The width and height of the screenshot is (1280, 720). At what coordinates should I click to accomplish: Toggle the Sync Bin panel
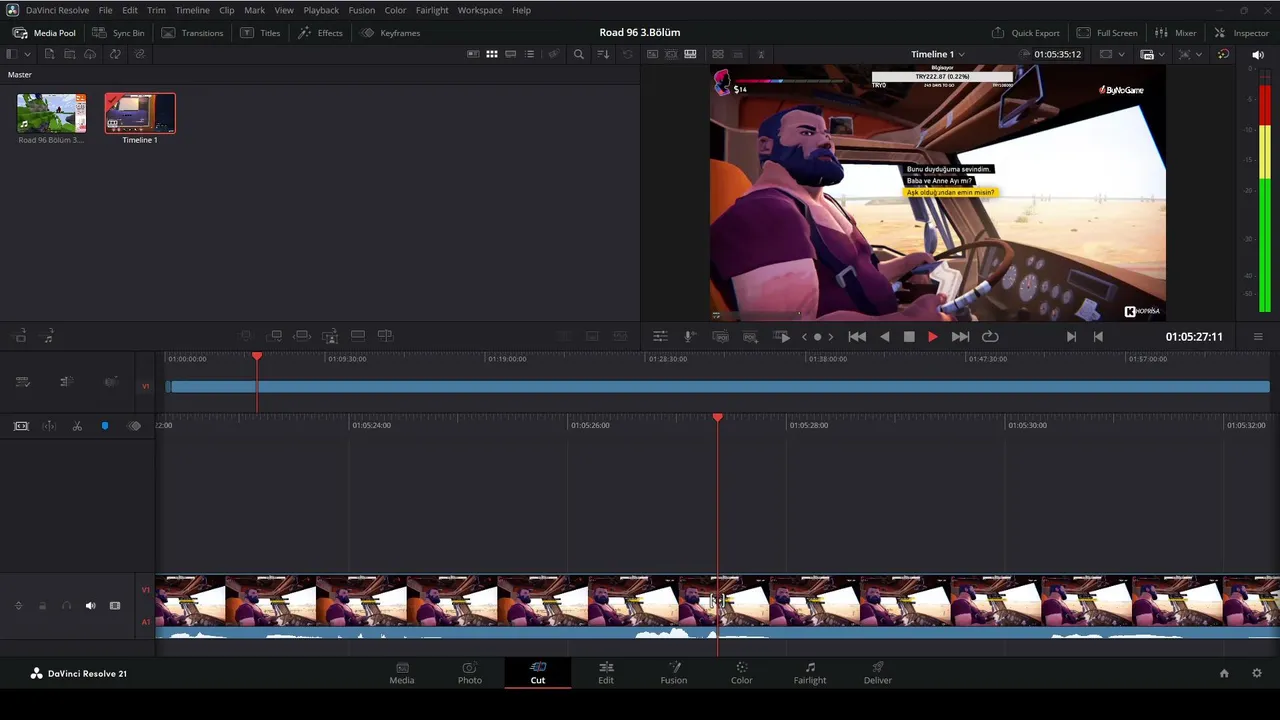coord(117,33)
